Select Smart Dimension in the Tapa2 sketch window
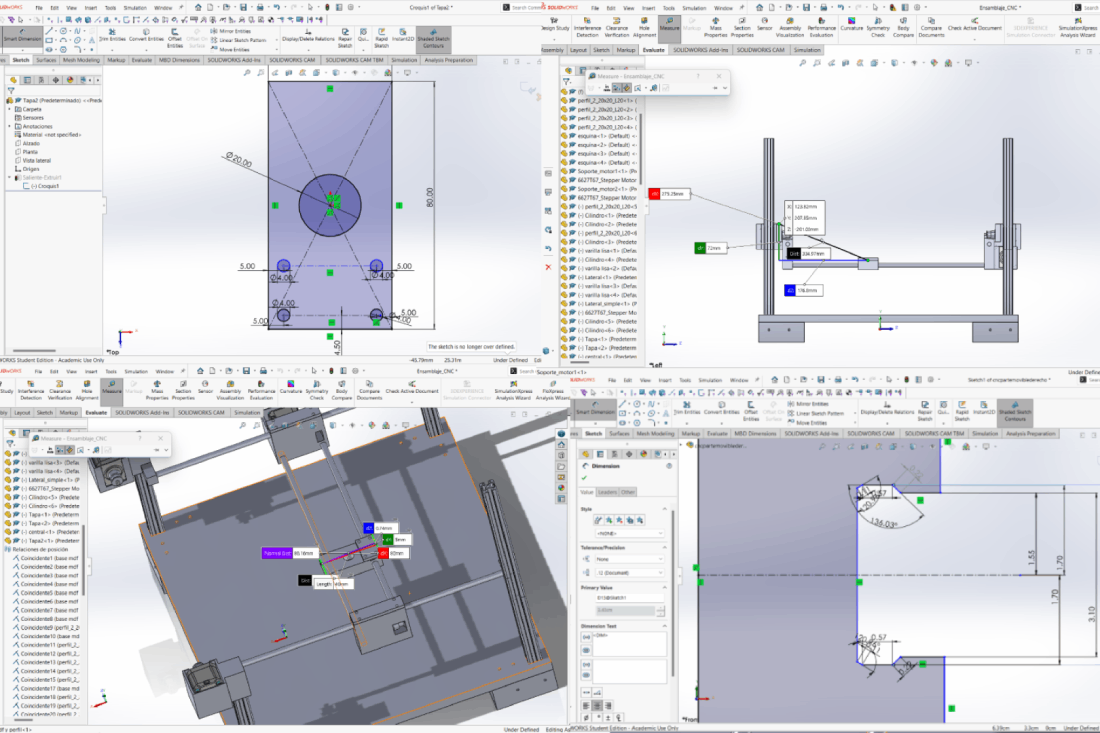Viewport: 1100px width, 733px height. 22,36
